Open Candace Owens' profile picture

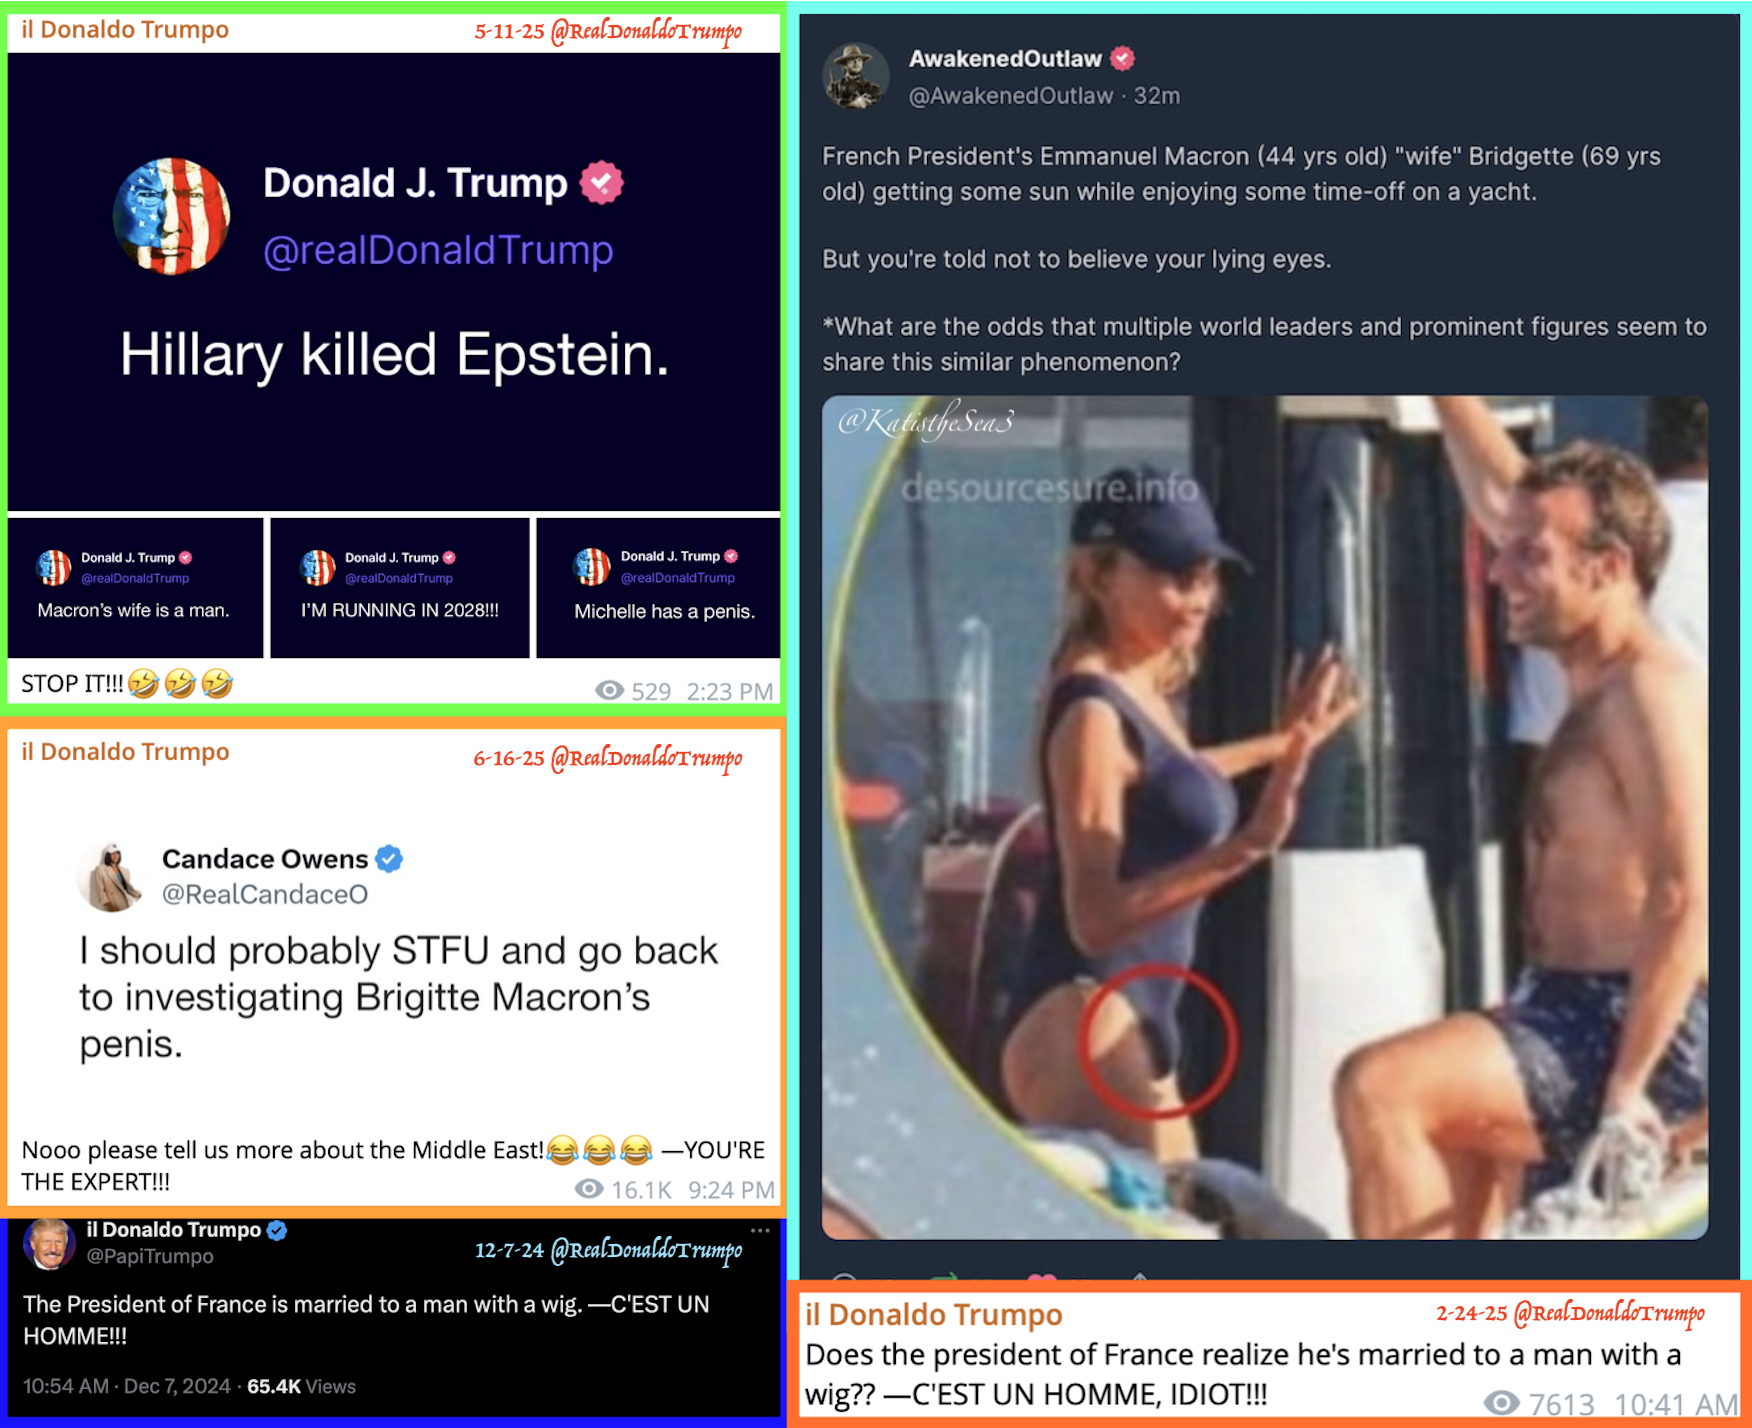click(111, 877)
